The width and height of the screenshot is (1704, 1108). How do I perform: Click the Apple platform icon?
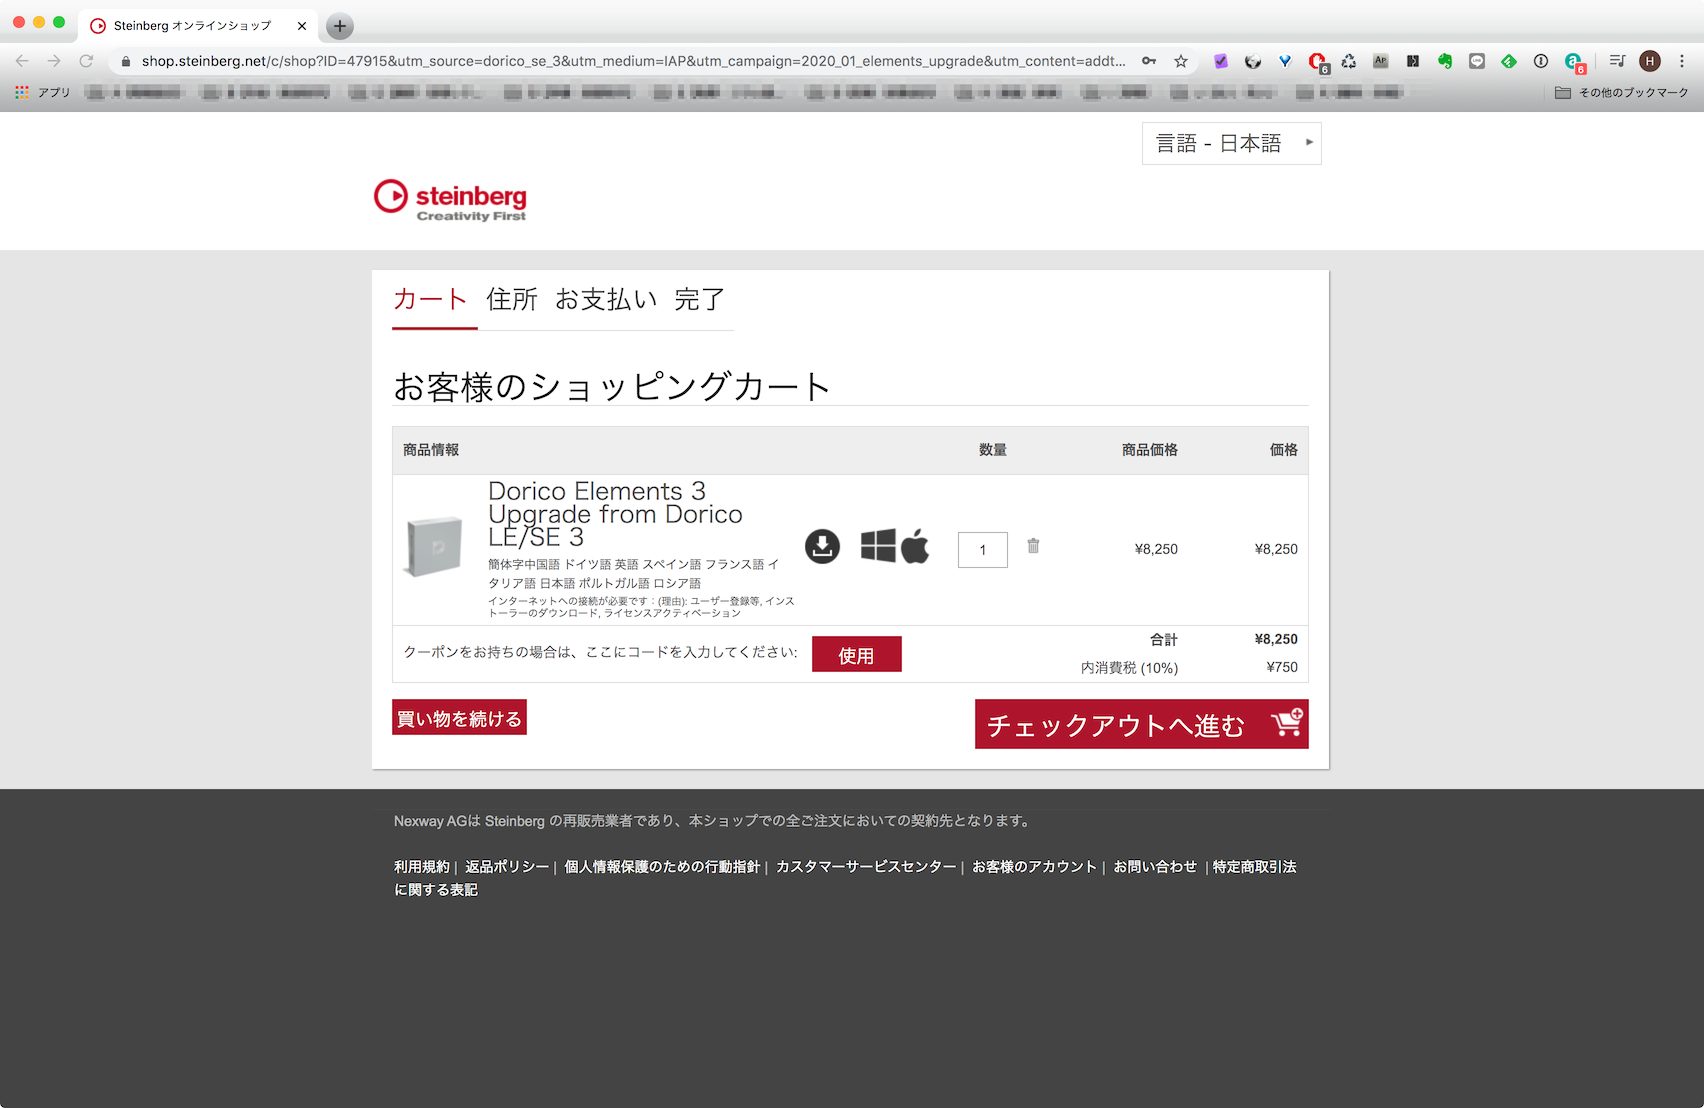coord(915,546)
